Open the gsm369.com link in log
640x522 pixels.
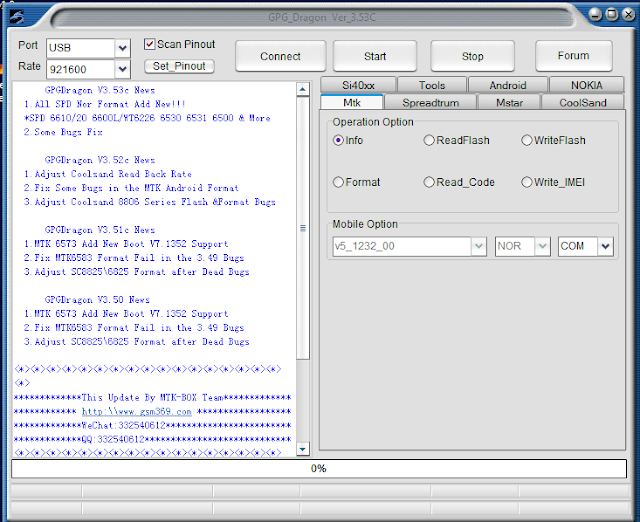[x=137, y=411]
